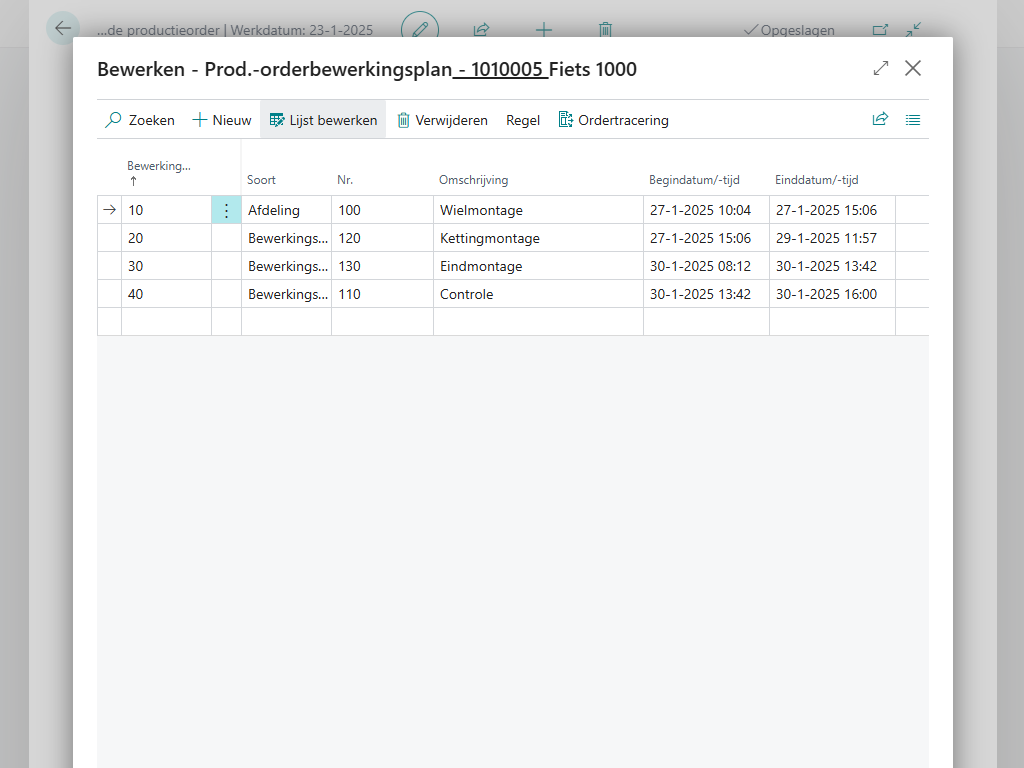Click Nieuw to add a line
1024x768 pixels.
click(x=222, y=120)
